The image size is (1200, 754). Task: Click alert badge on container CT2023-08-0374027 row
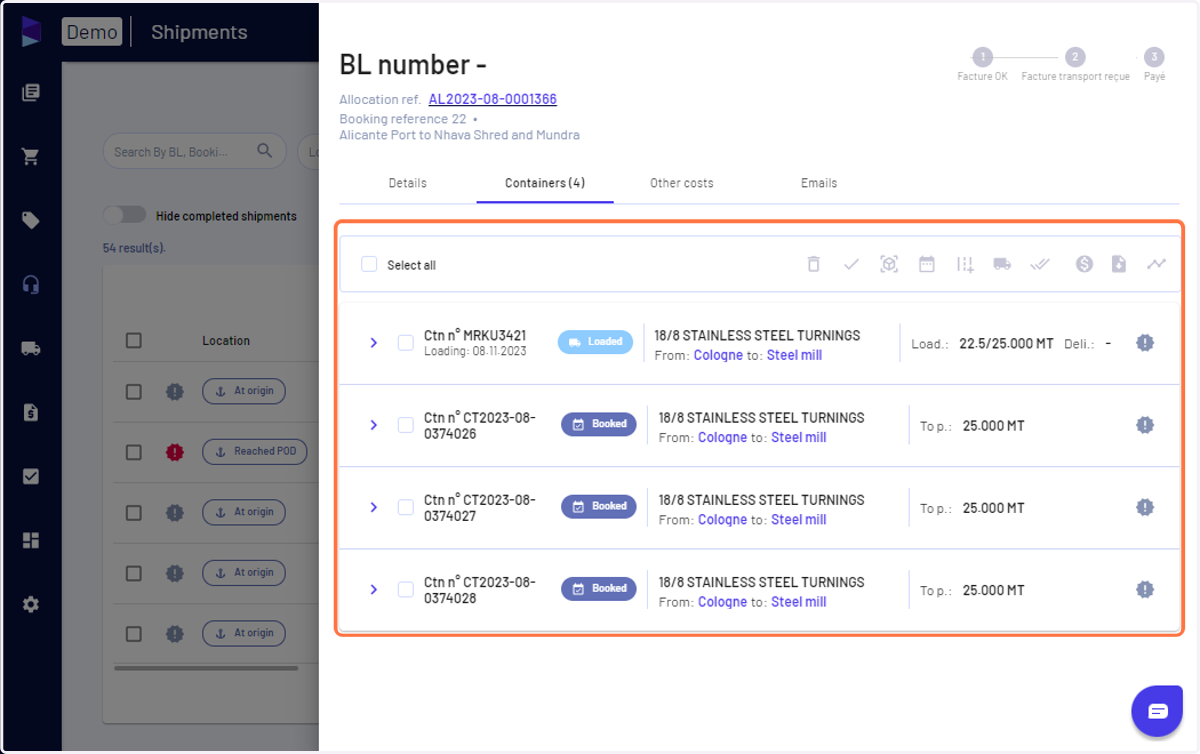click(1145, 507)
